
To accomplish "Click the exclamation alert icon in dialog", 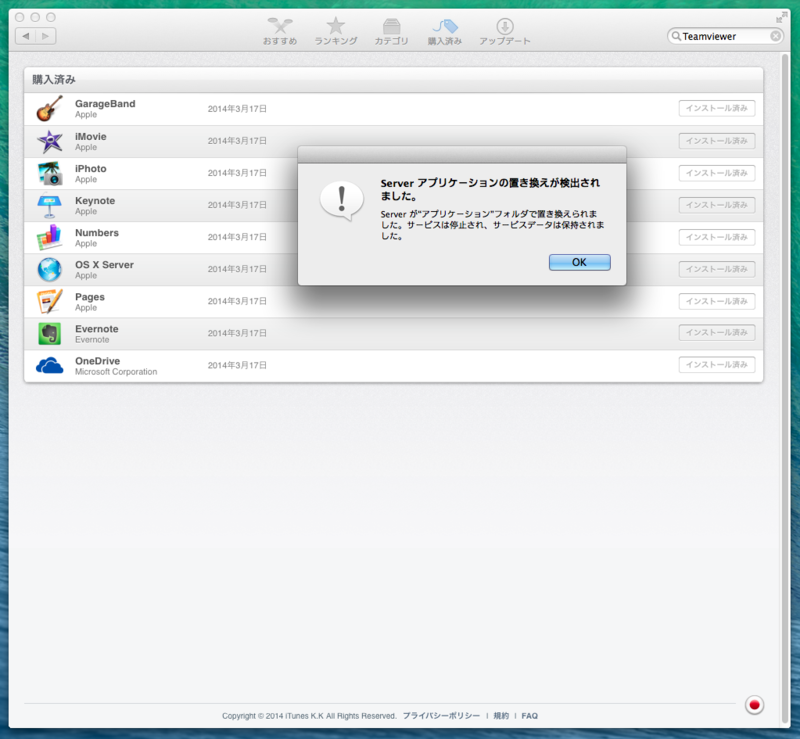I will (x=341, y=201).
